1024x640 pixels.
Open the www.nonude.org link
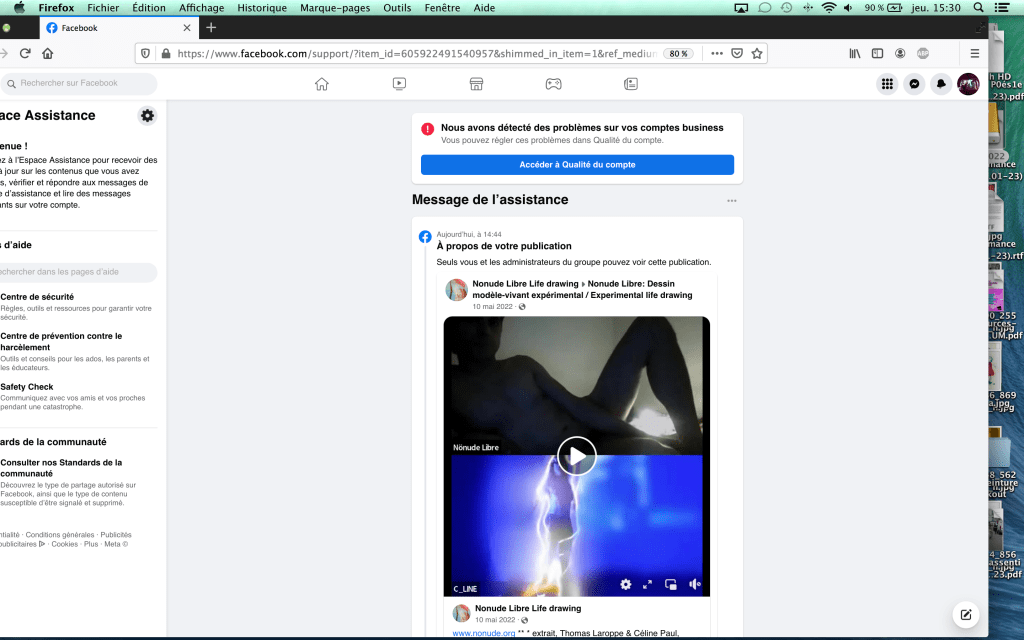[x=483, y=633]
